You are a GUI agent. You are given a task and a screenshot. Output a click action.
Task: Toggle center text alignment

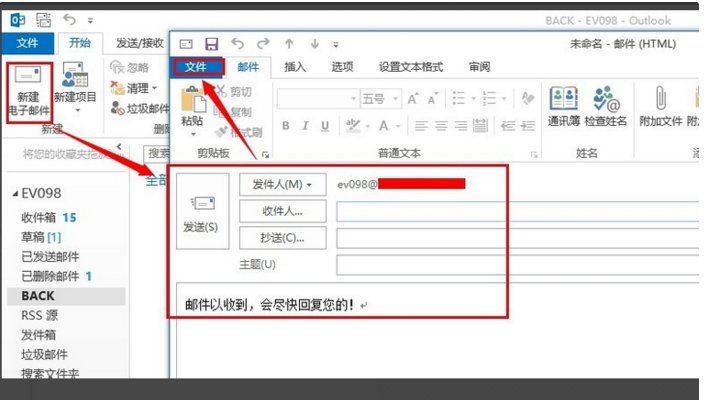click(x=441, y=126)
